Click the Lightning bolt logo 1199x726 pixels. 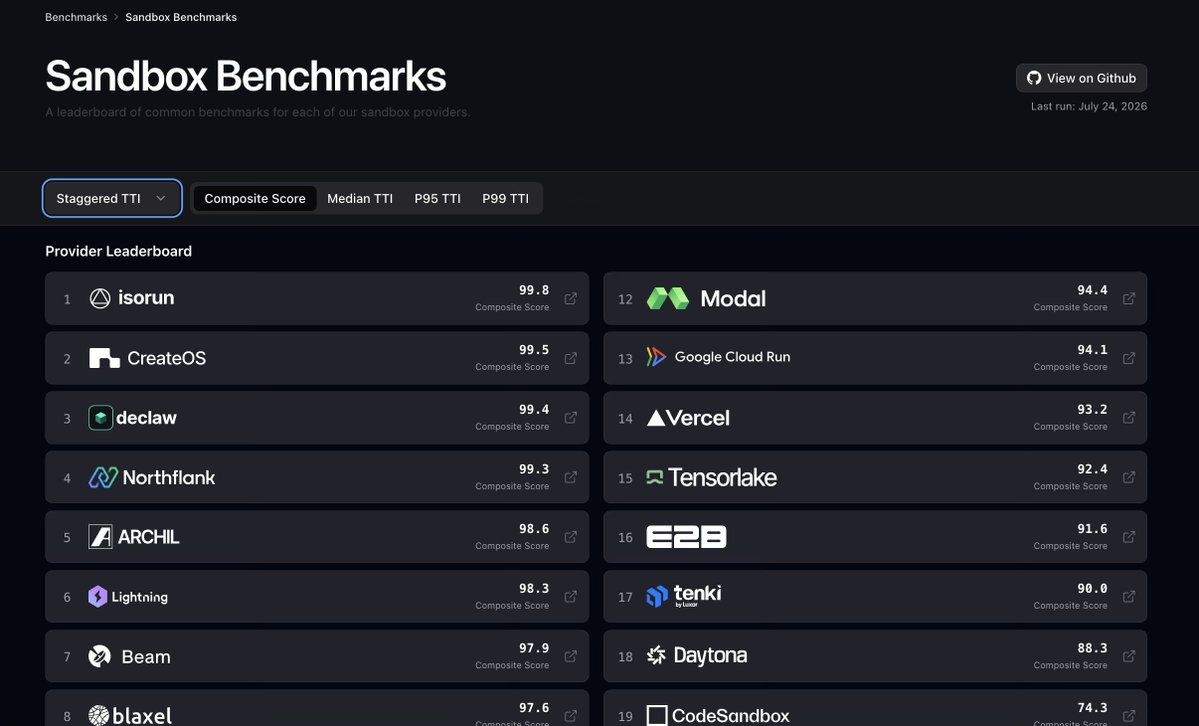pos(98,597)
